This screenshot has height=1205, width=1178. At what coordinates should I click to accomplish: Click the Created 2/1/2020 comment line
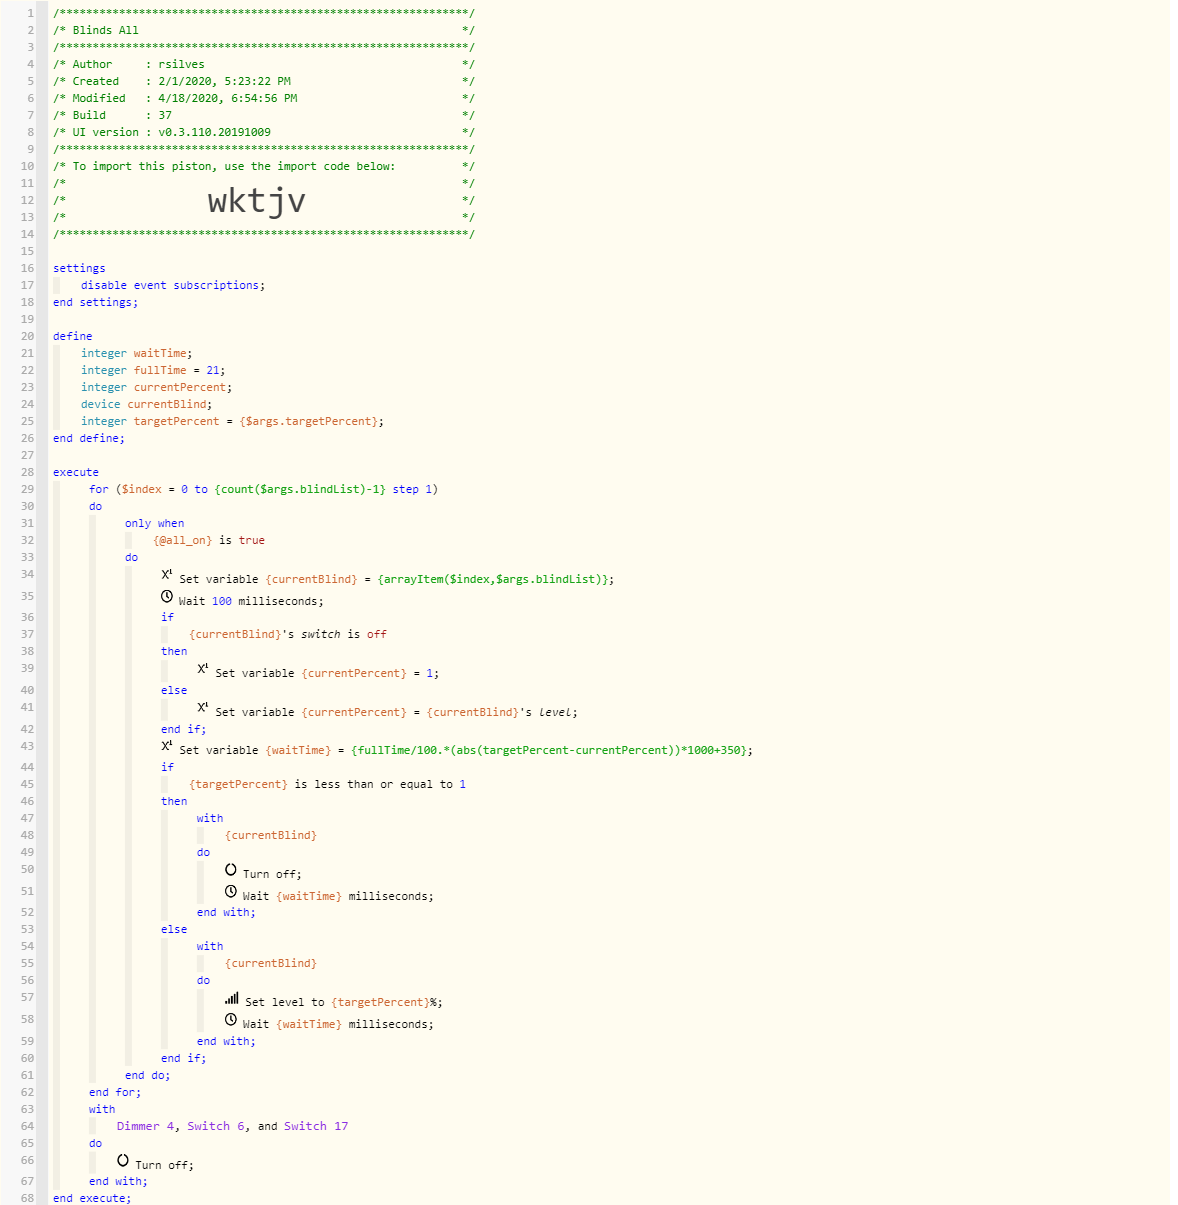[x=264, y=81]
